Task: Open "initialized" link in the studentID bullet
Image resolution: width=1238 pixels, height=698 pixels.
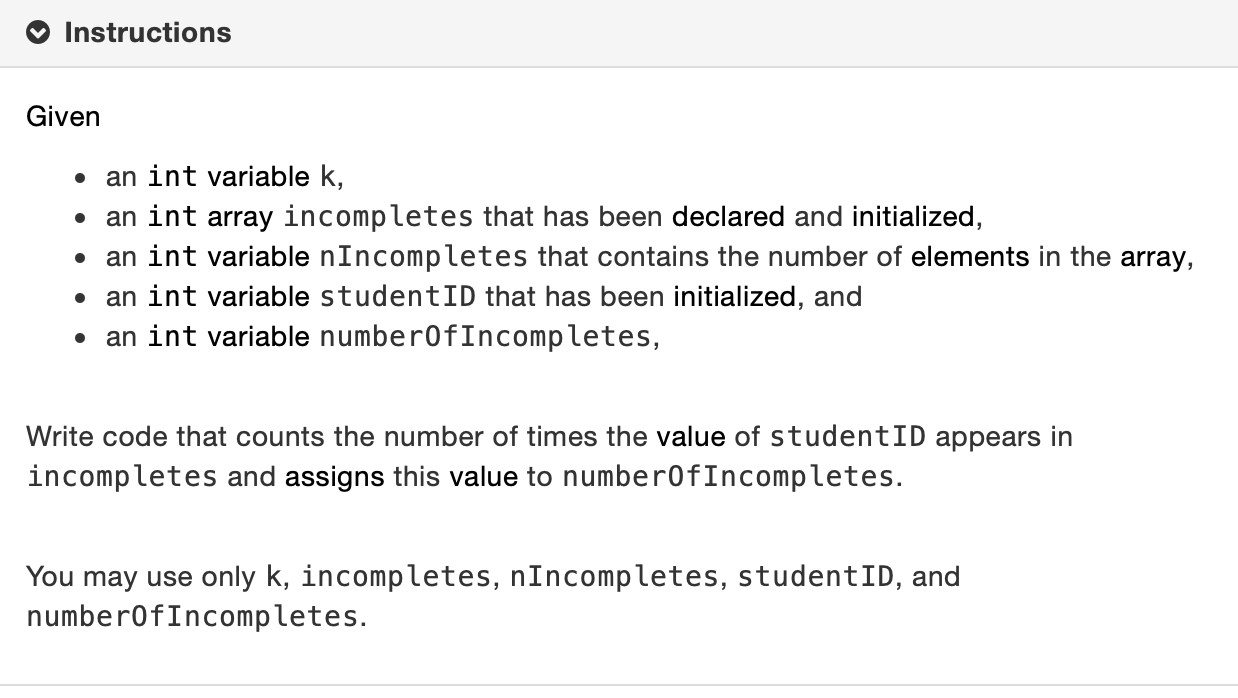Action: pyautogui.click(x=735, y=296)
